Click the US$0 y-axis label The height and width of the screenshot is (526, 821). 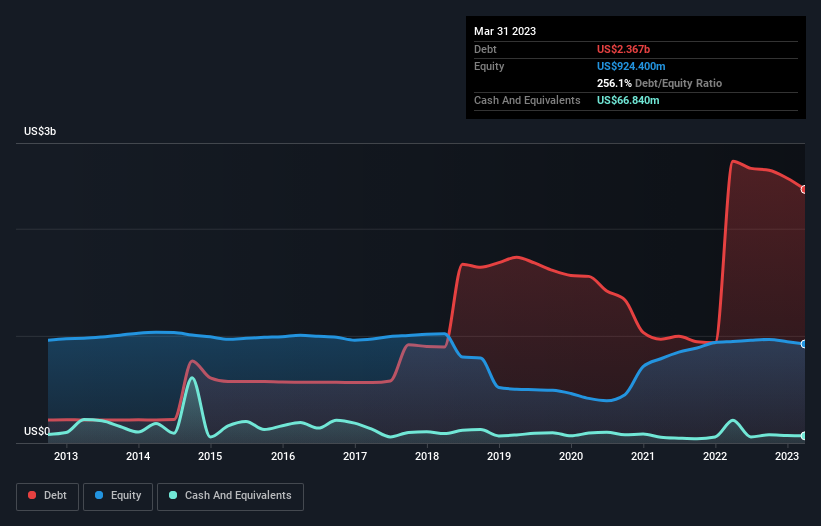pos(37,431)
